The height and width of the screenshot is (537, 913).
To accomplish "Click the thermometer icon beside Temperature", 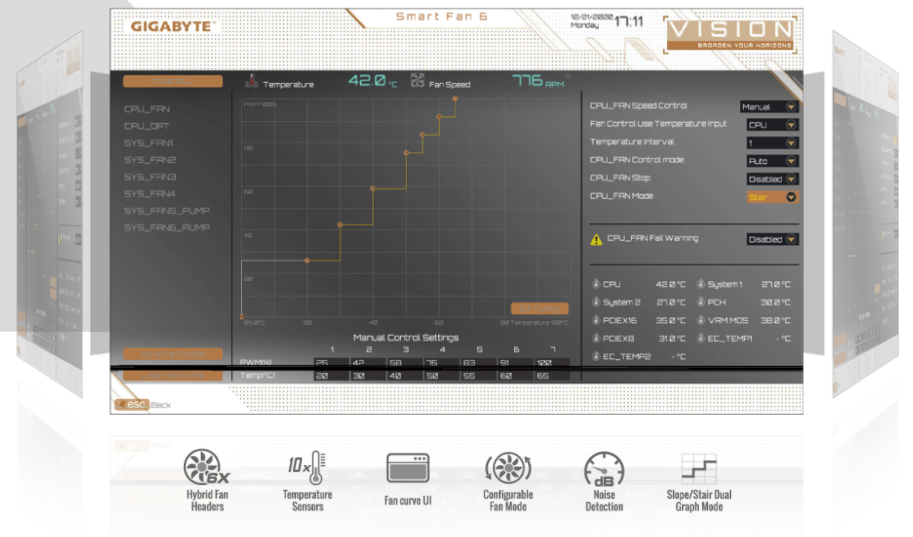I will click(x=251, y=81).
